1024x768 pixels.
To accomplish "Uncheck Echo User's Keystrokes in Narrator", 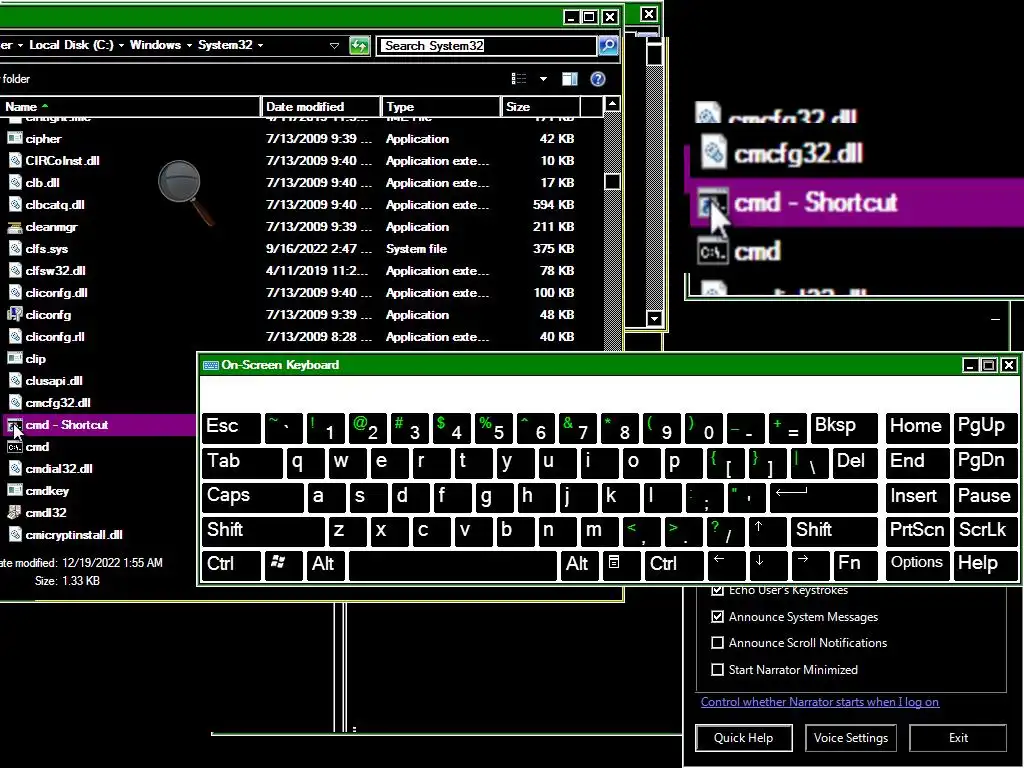I will click(x=717, y=590).
